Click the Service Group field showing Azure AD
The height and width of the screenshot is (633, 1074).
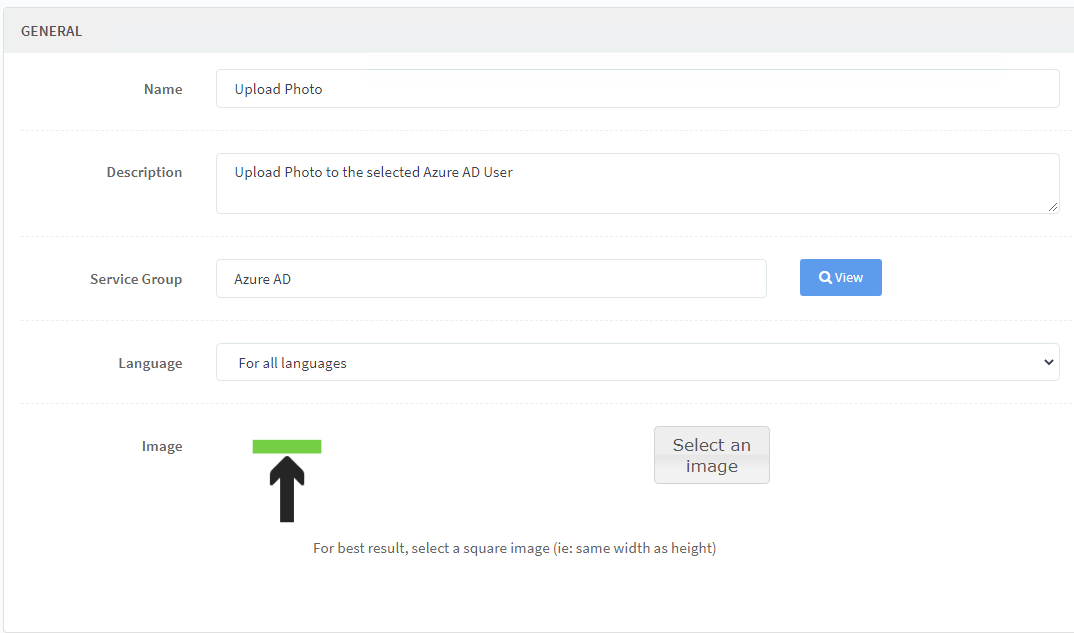[x=491, y=278]
